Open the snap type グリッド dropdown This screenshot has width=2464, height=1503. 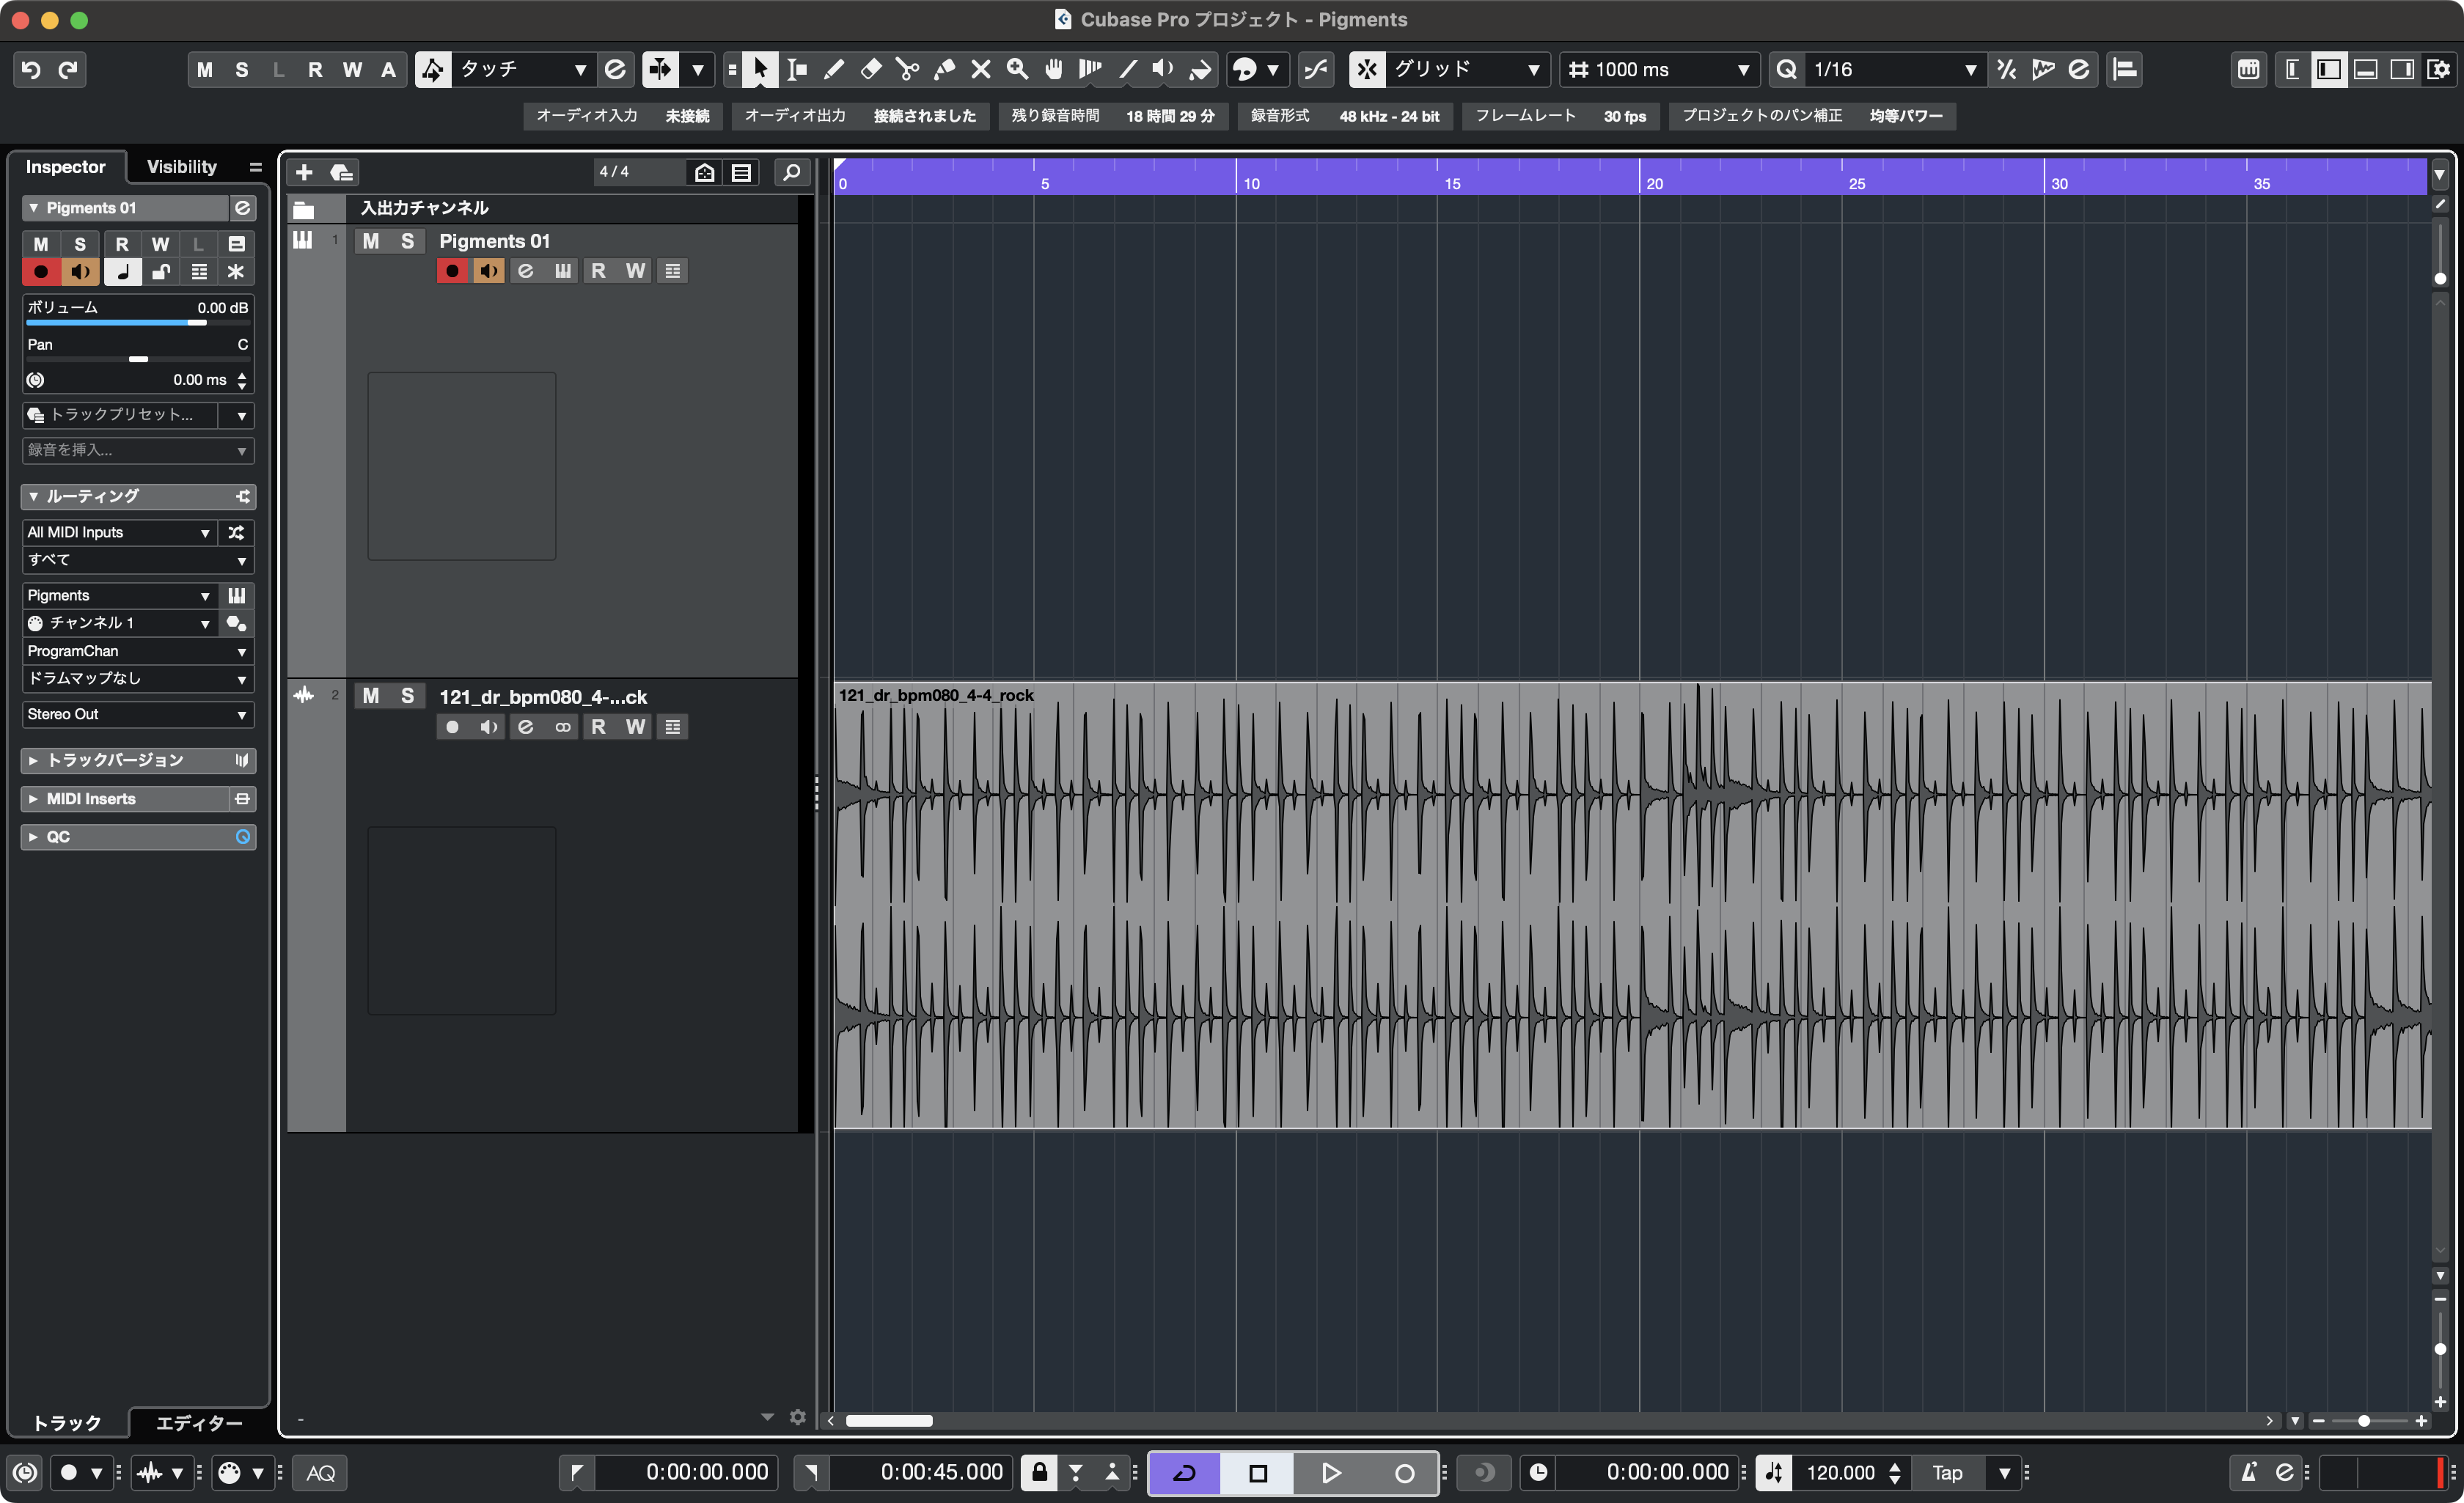pyautogui.click(x=1467, y=69)
